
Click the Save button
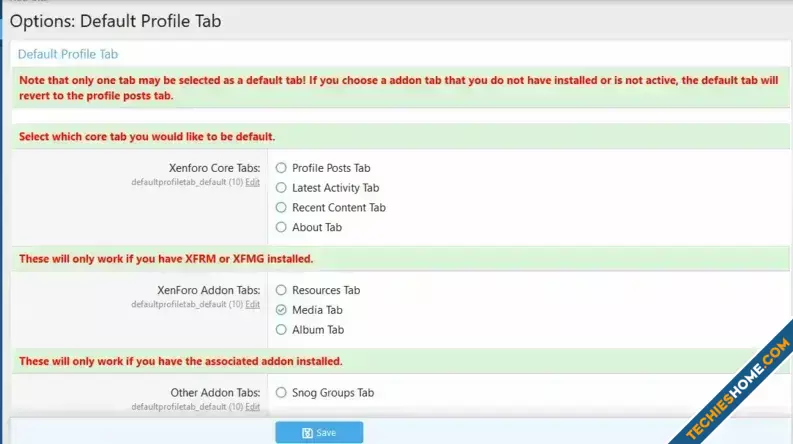(319, 432)
